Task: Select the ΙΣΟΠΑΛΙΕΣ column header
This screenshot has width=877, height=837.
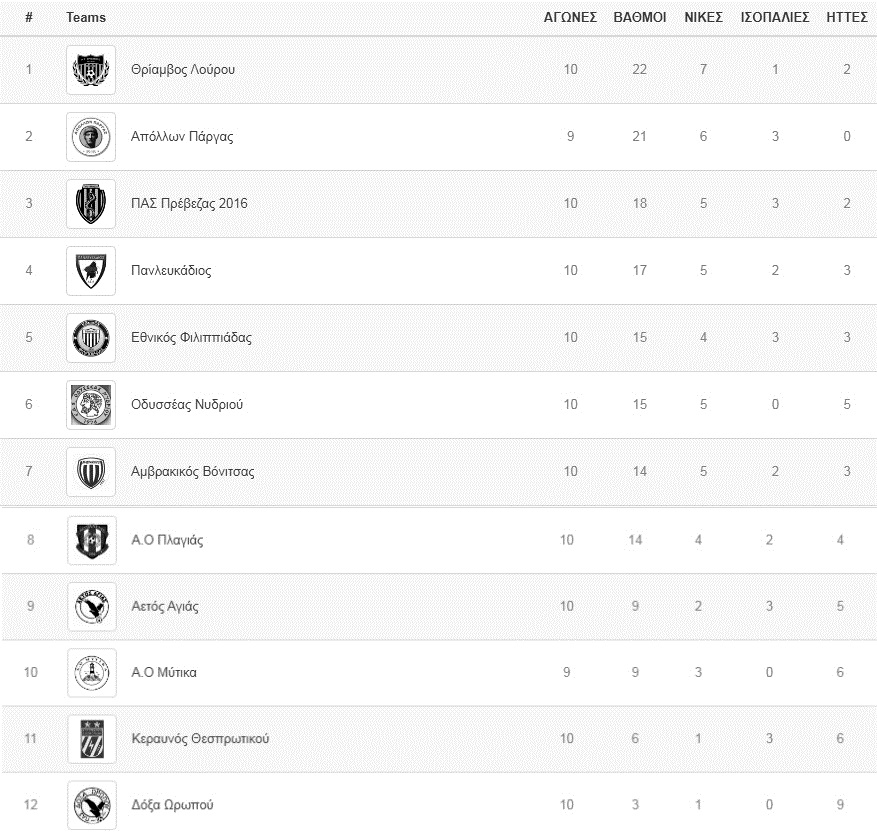Action: click(775, 17)
